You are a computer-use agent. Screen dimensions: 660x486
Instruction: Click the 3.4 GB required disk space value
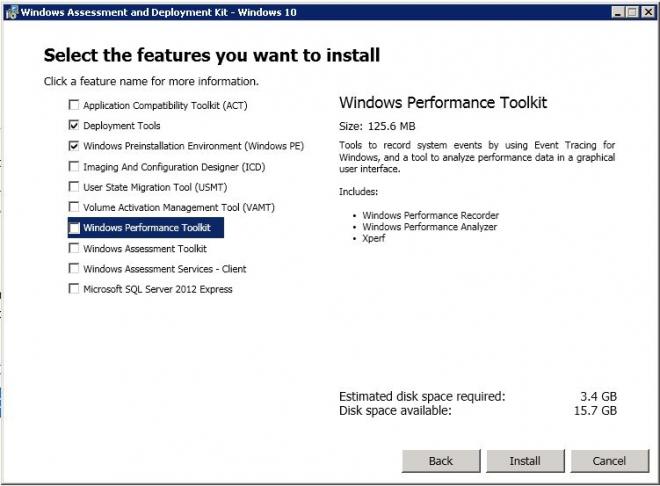coord(599,396)
